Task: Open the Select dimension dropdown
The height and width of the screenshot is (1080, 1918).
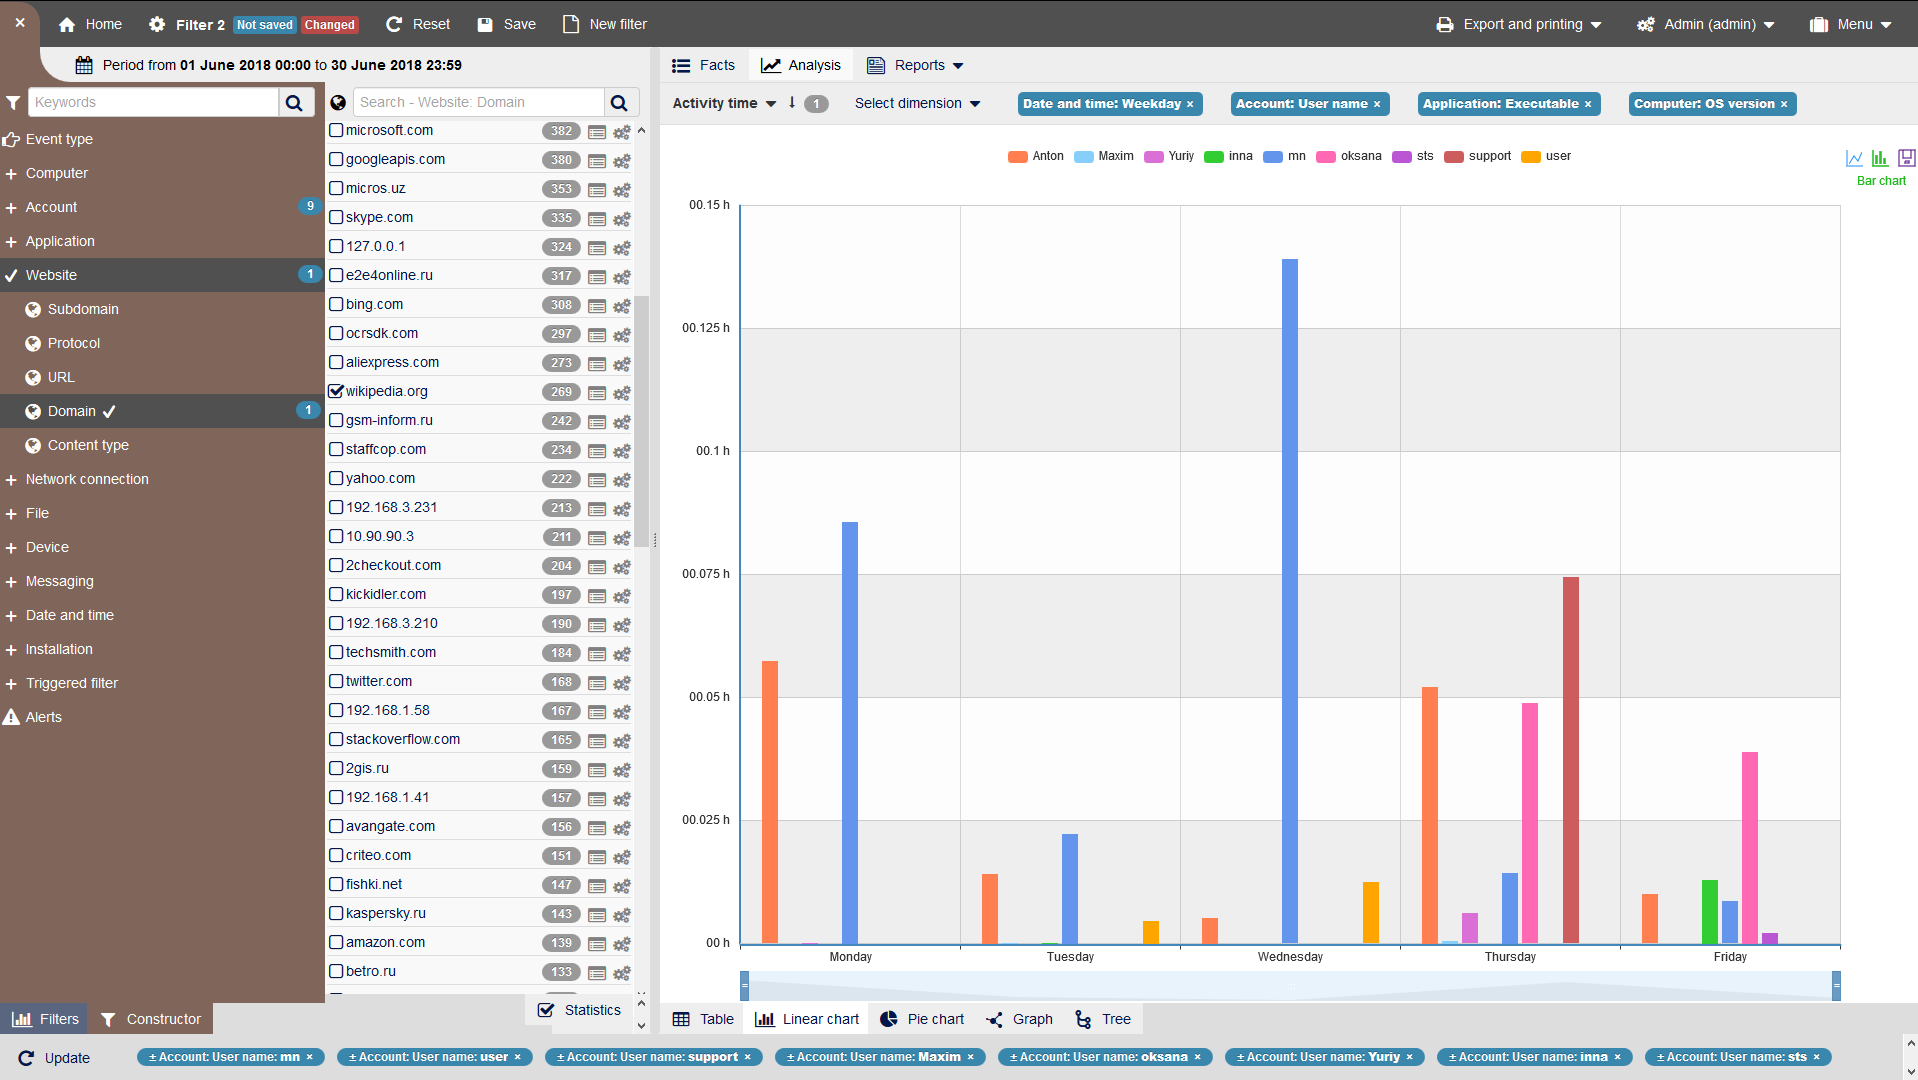Action: (917, 103)
